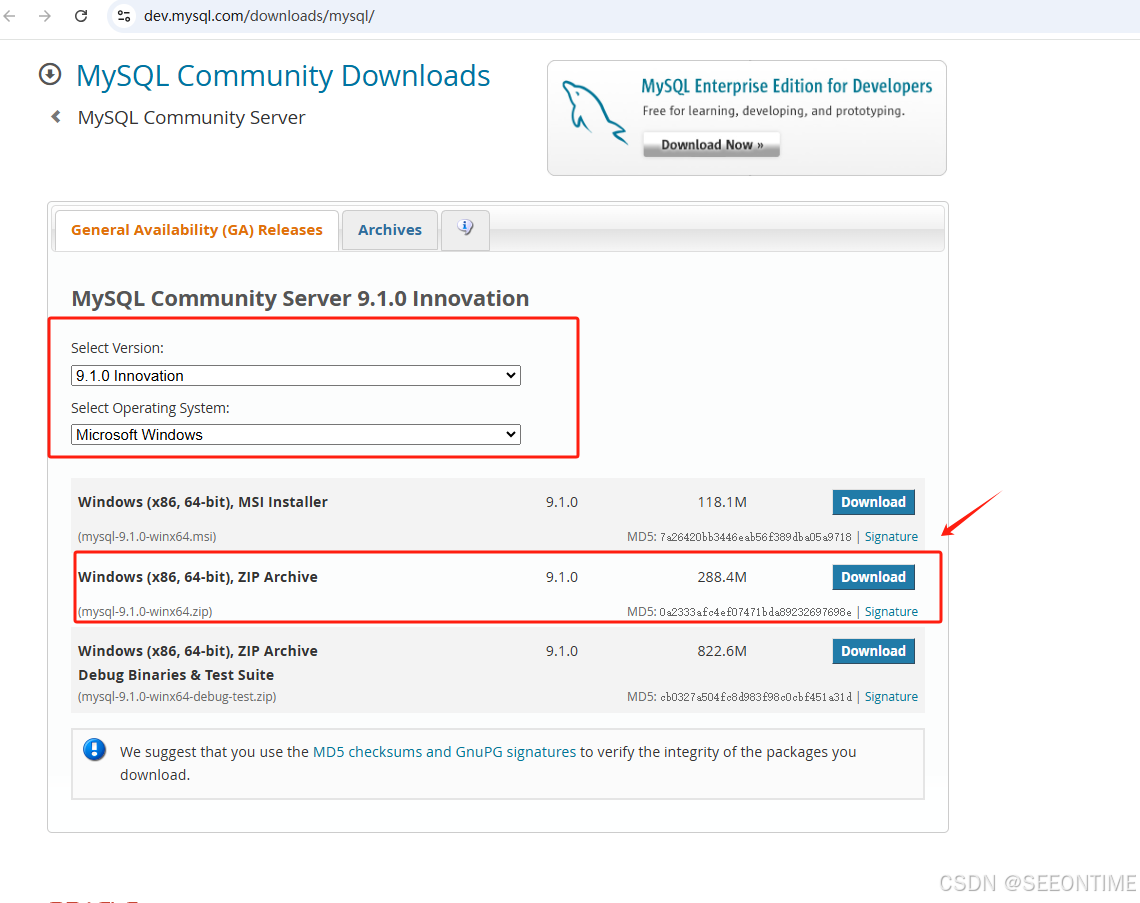Download the Debug Binaries & Test Suite ZIP
This screenshot has width=1140, height=903.
pyautogui.click(x=873, y=651)
